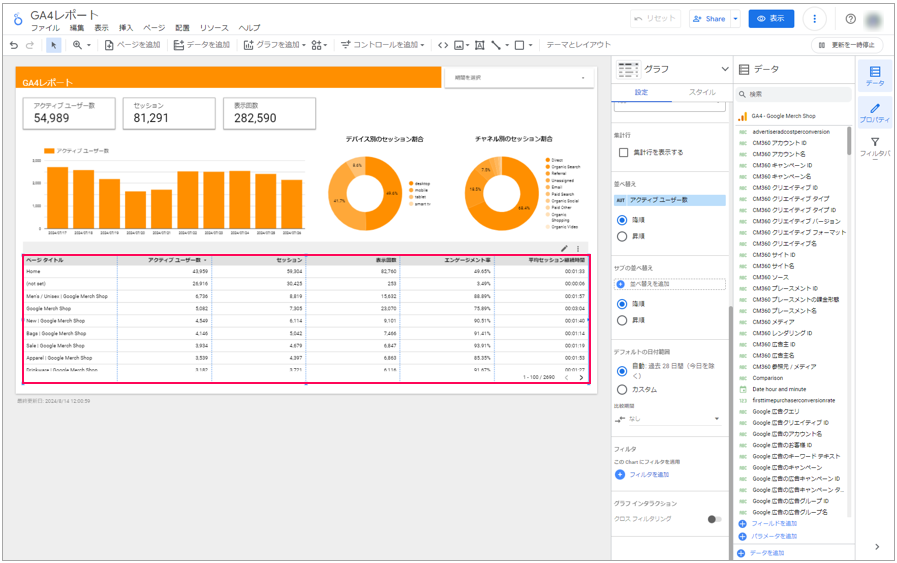Pick the line drawing tool

pyautogui.click(x=496, y=45)
